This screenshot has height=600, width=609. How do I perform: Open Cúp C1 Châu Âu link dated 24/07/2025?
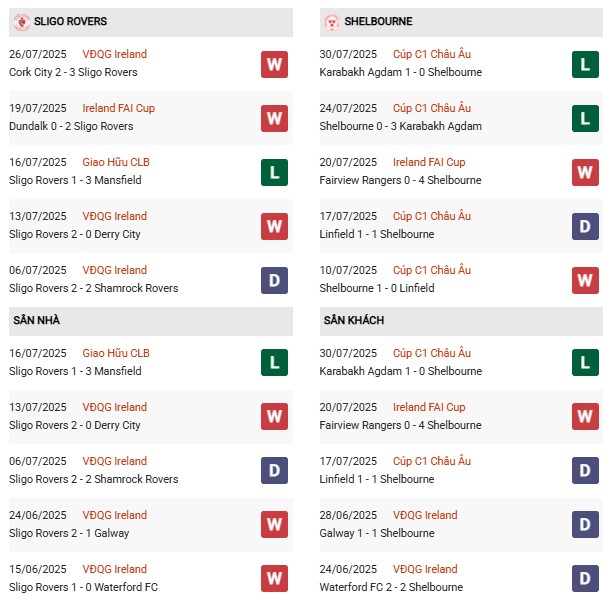pyautogui.click(x=432, y=108)
